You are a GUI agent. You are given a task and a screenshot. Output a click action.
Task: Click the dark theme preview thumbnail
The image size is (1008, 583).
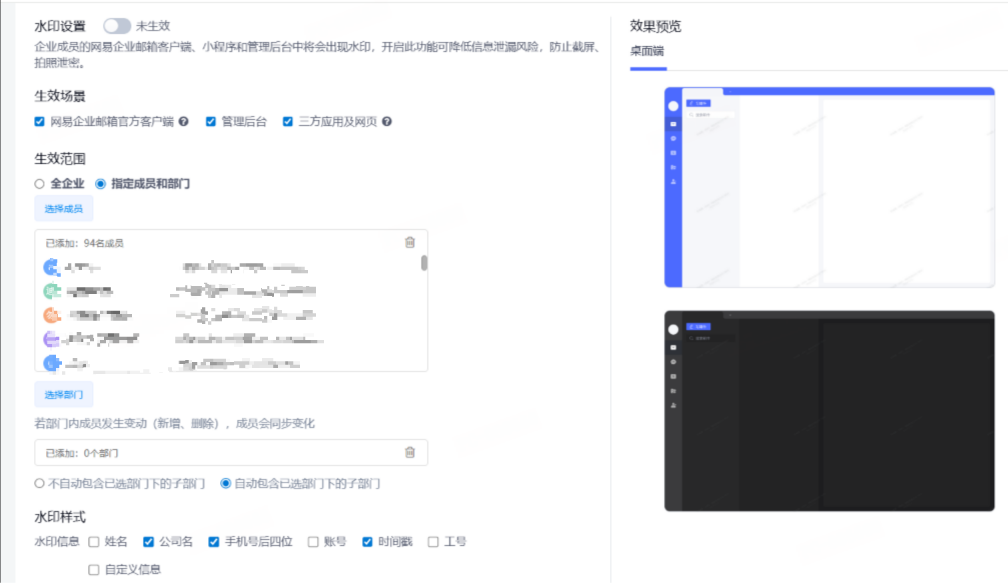[829, 411]
